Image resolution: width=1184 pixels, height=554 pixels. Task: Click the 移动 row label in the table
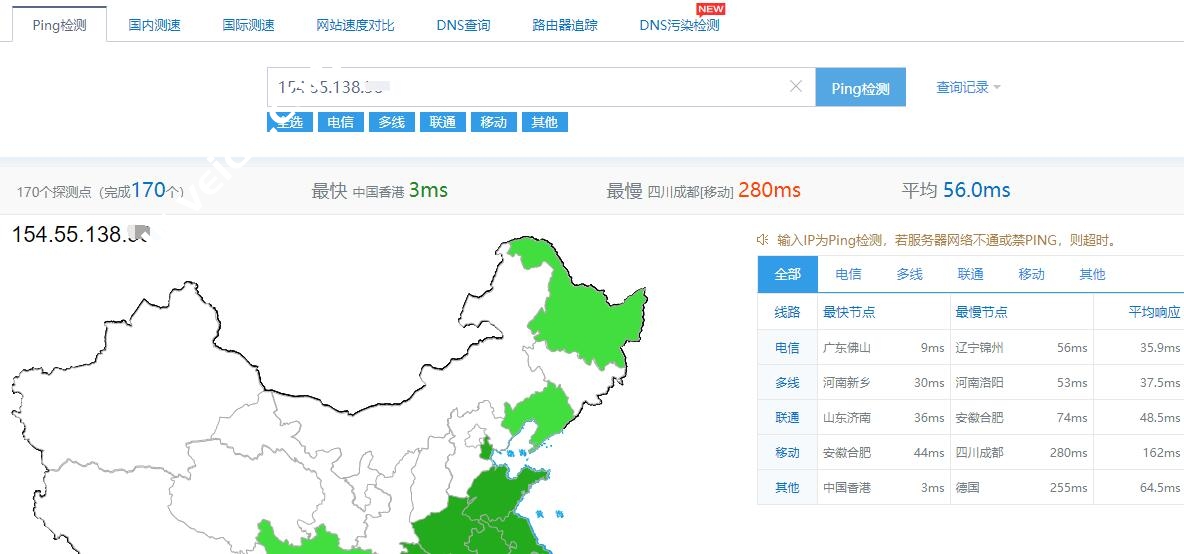[787, 452]
